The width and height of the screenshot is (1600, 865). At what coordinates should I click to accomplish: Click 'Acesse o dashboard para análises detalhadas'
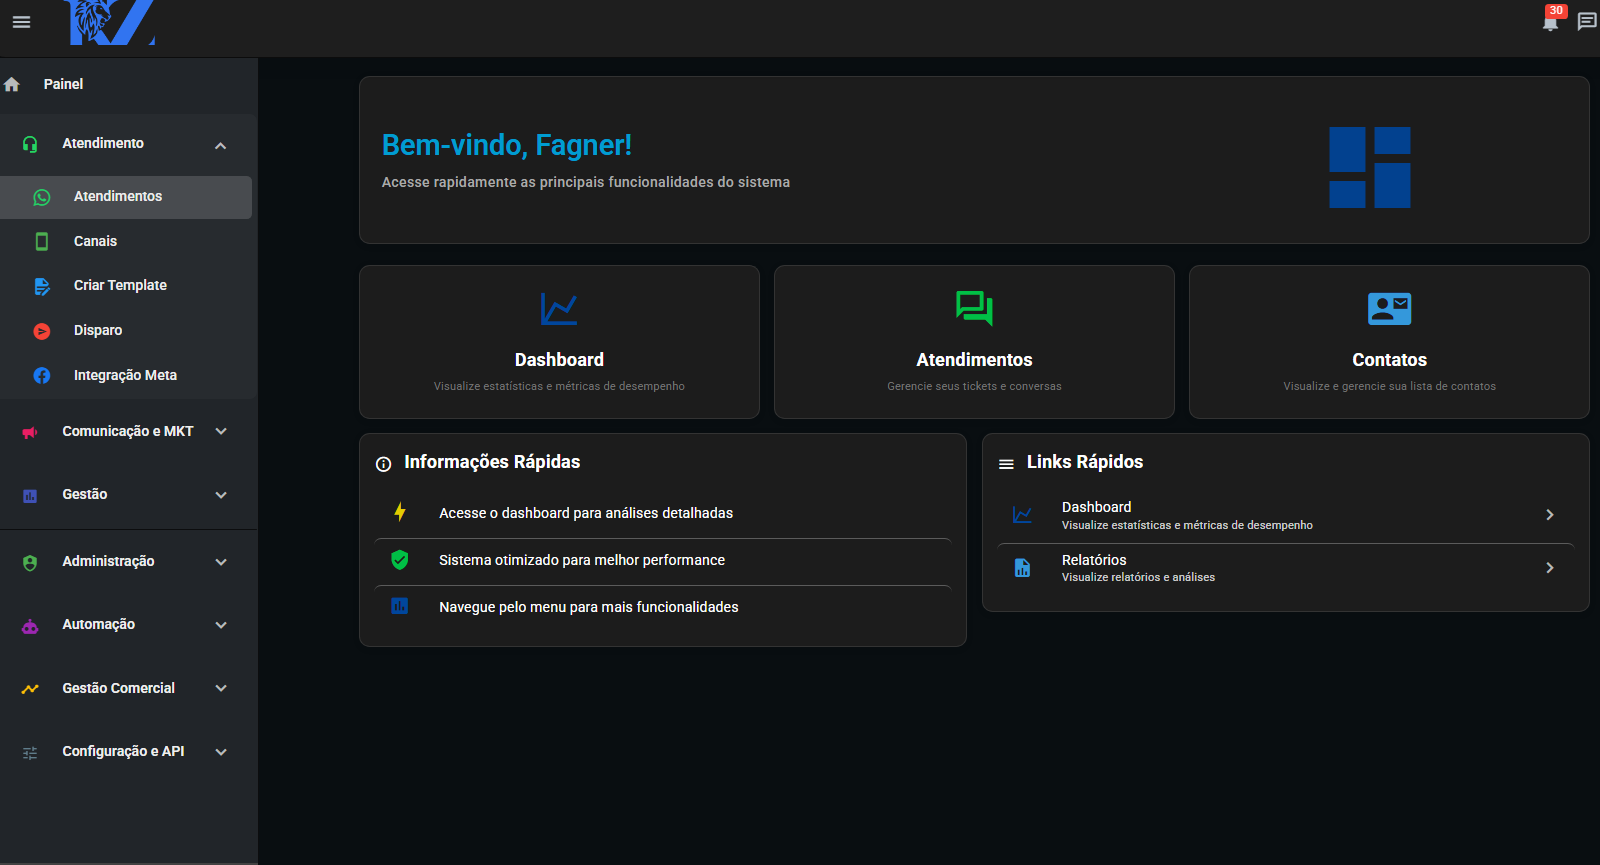[x=586, y=513]
